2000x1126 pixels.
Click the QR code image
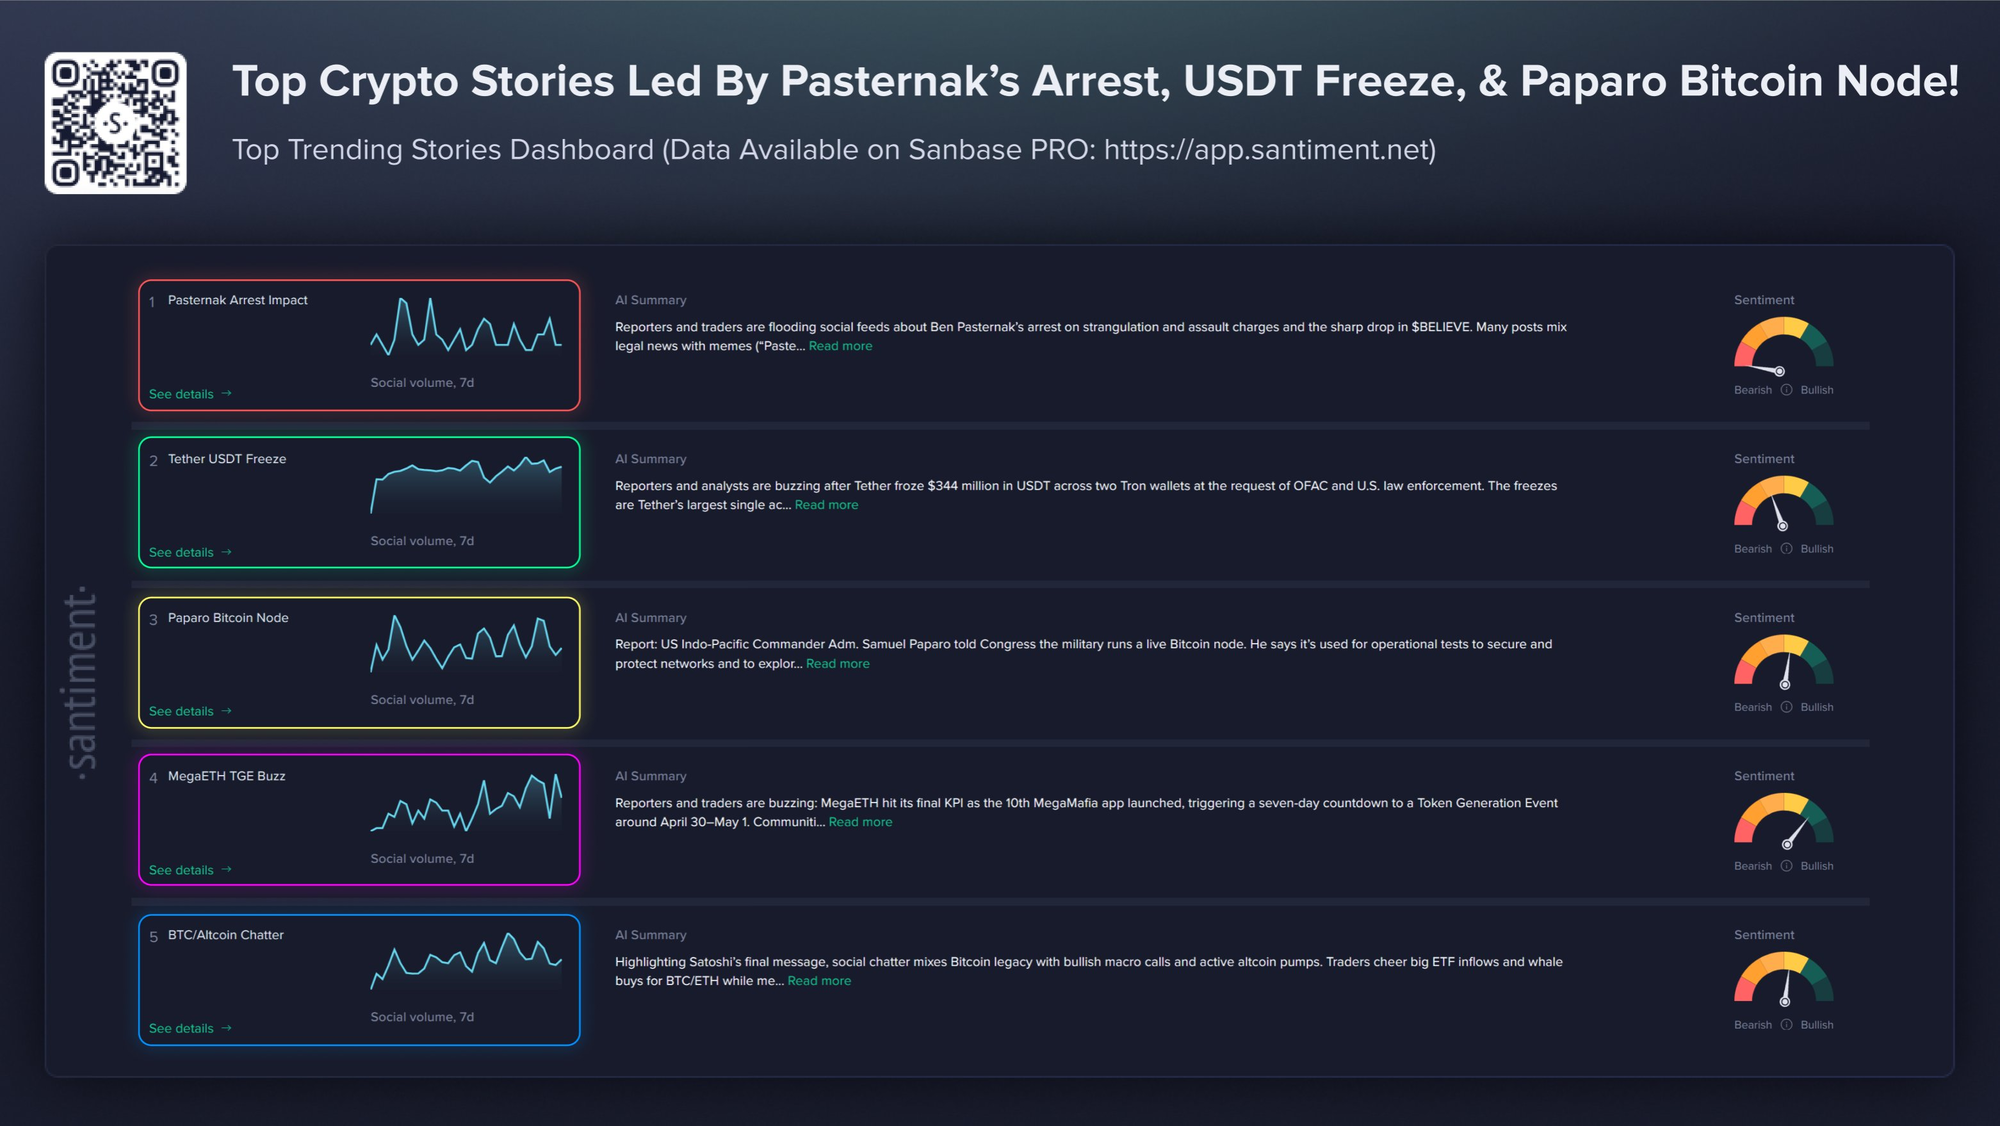coord(115,123)
